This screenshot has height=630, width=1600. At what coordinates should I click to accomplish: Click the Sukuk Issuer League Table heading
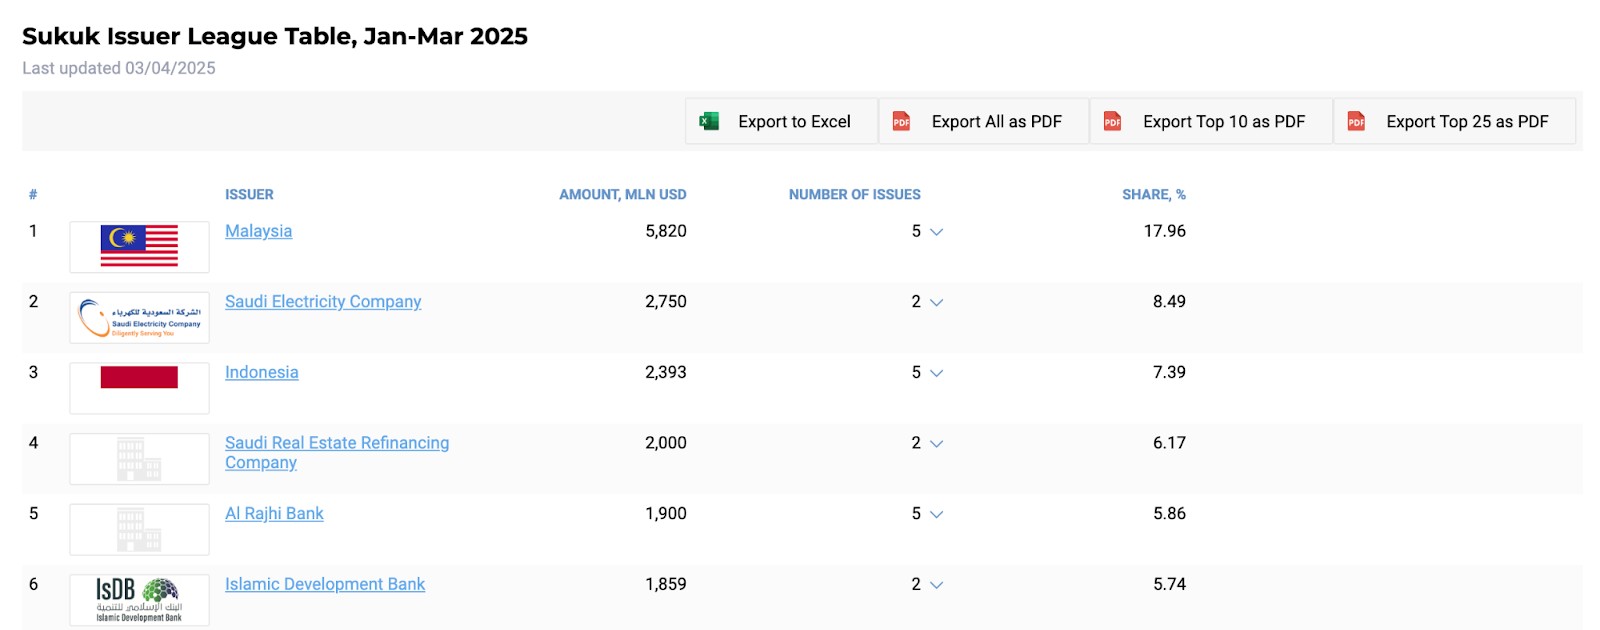(x=275, y=36)
